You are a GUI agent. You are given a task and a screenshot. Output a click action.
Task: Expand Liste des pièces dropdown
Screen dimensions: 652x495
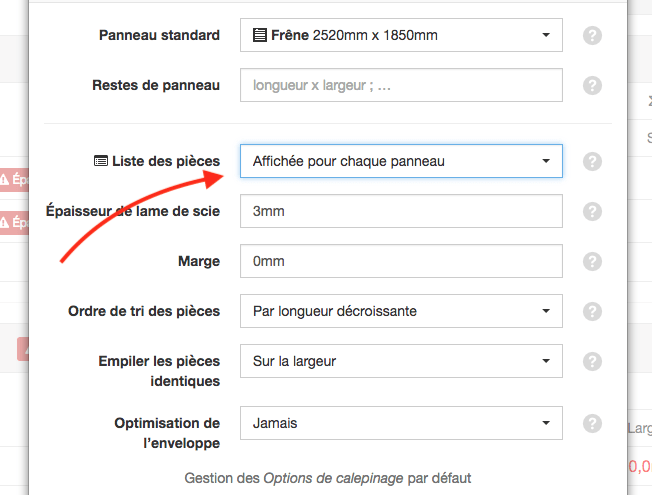coord(401,161)
